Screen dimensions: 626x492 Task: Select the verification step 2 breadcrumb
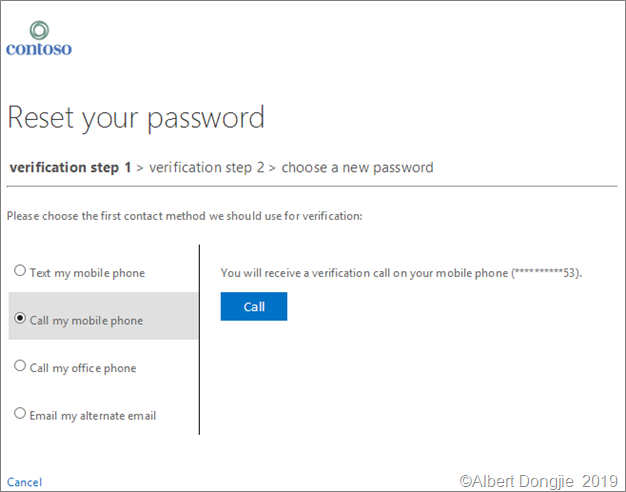coord(206,167)
